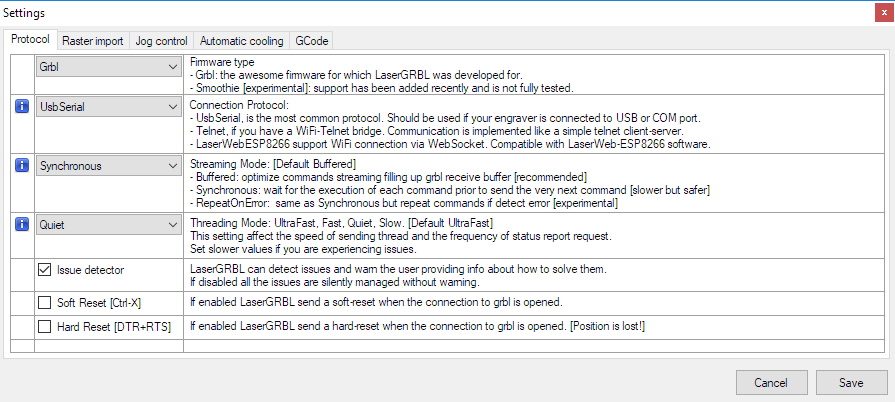
Task: Click info icon next to Synchronous mode
Action: click(22, 166)
